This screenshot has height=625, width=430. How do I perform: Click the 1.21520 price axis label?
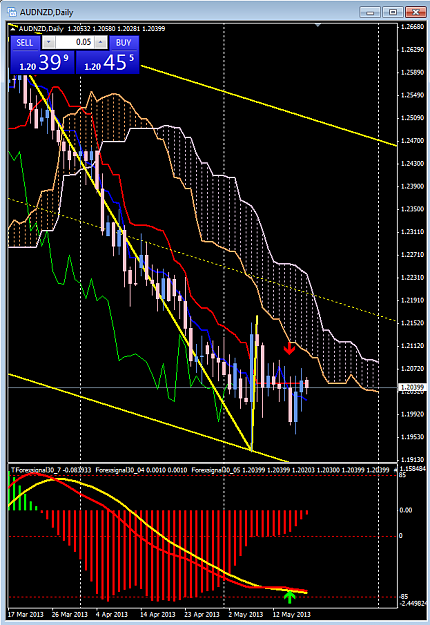tap(412, 323)
